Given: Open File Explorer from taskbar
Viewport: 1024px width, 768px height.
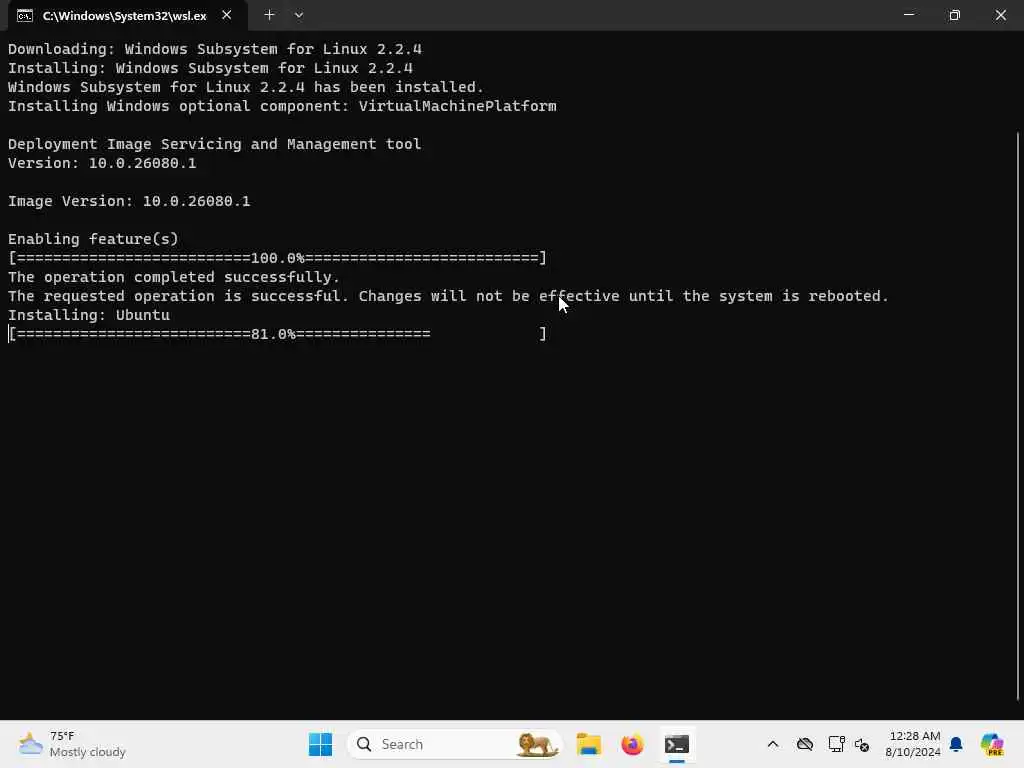Looking at the screenshot, I should click(x=588, y=744).
